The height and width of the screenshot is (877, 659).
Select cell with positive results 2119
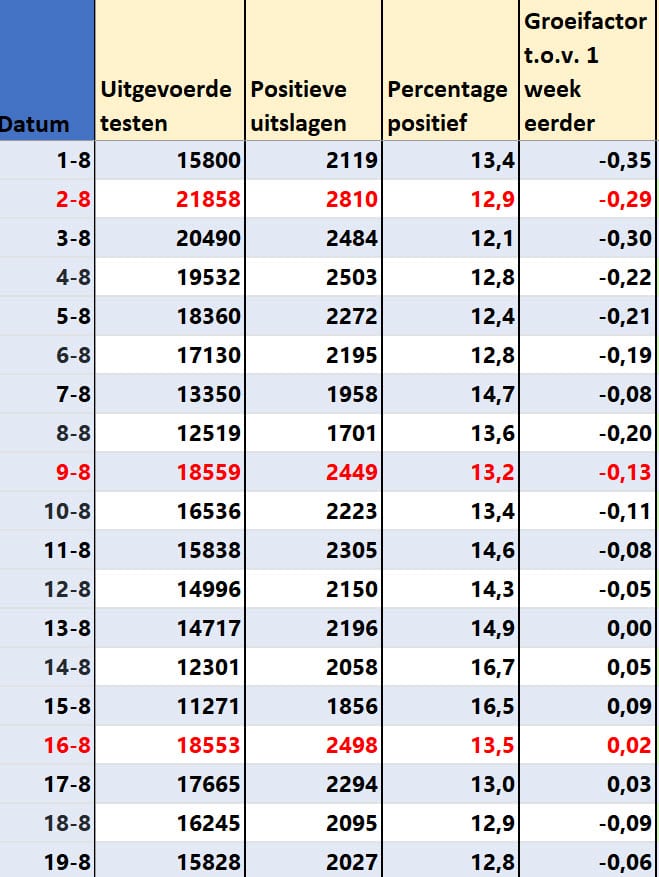click(x=313, y=160)
